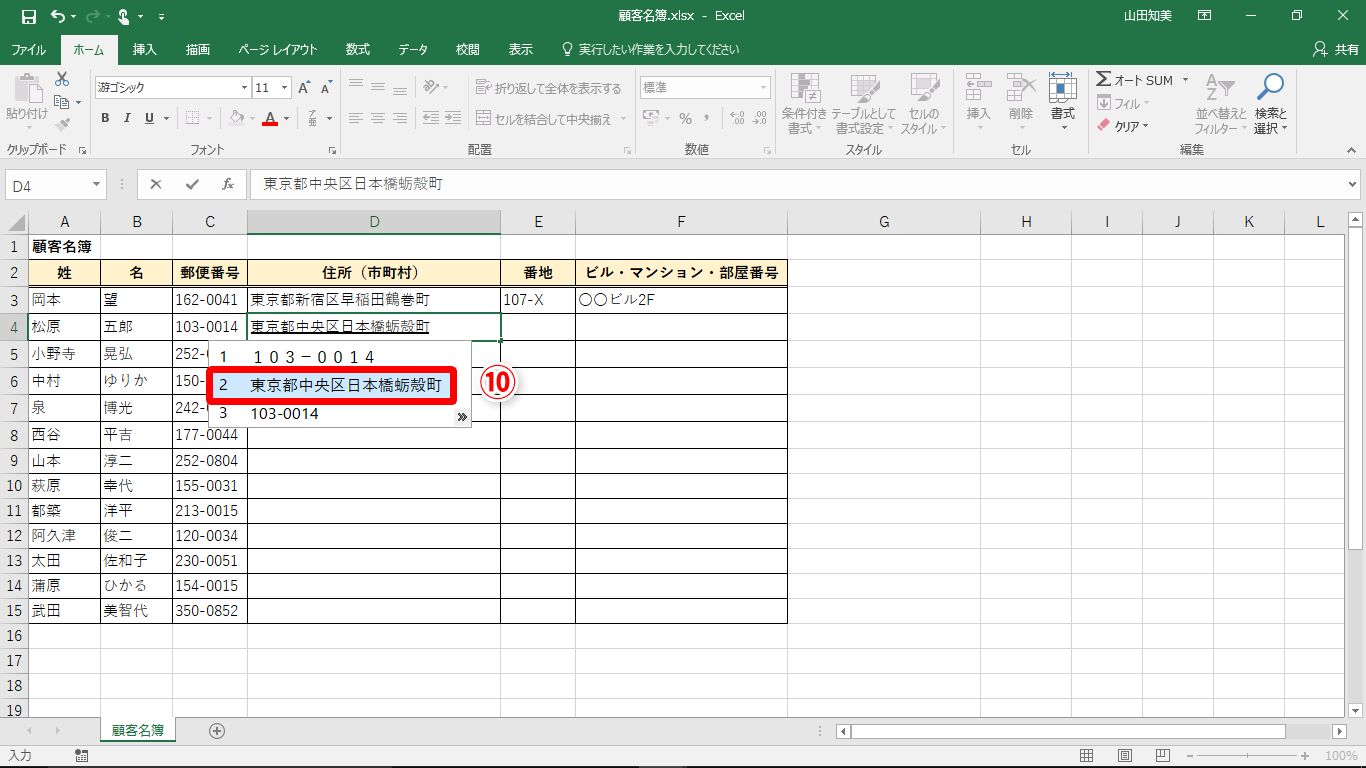Click the Format Painter brush icon

(x=62, y=125)
